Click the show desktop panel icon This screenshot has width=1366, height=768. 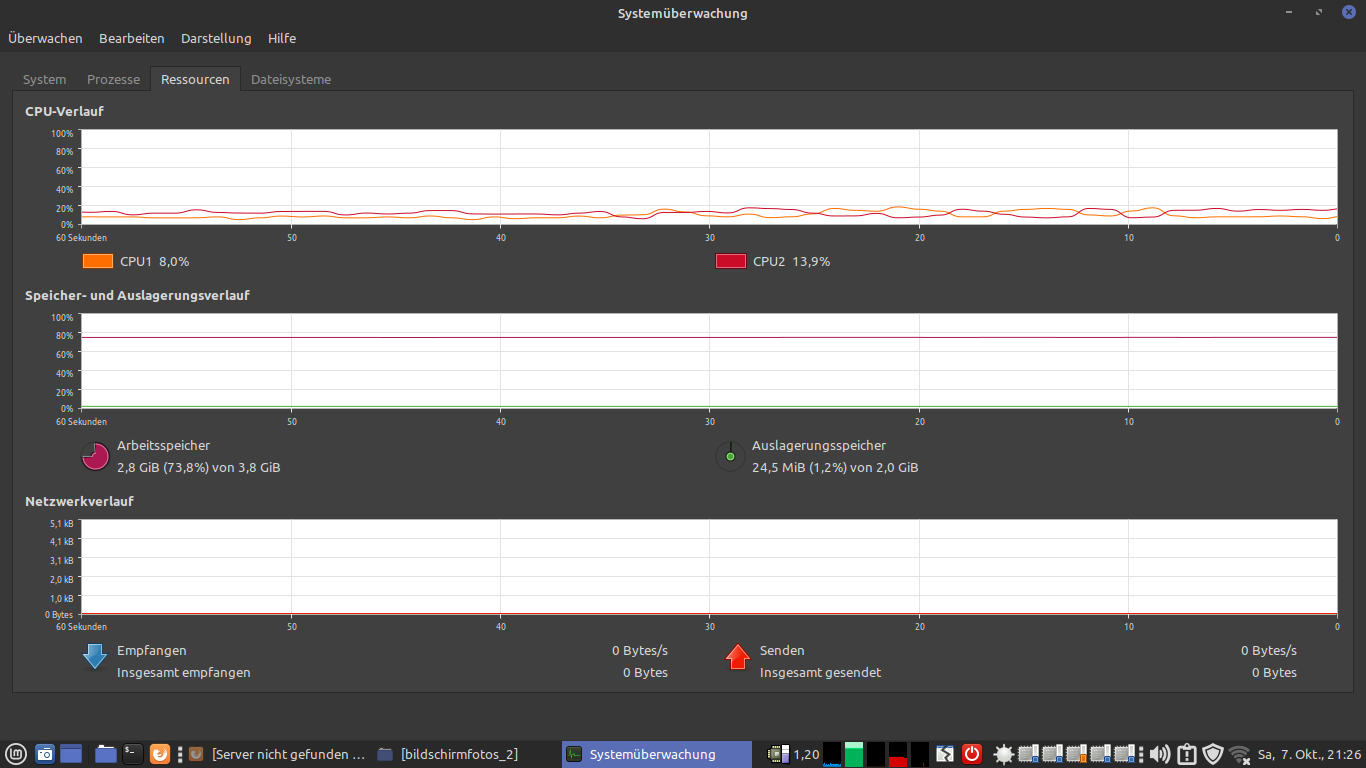(71, 754)
